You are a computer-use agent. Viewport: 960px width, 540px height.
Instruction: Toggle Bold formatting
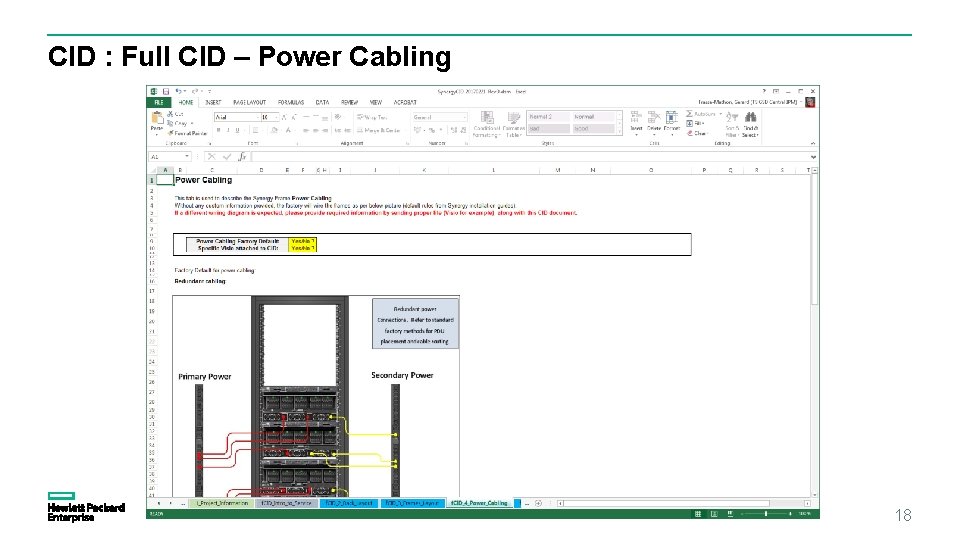[x=219, y=130]
